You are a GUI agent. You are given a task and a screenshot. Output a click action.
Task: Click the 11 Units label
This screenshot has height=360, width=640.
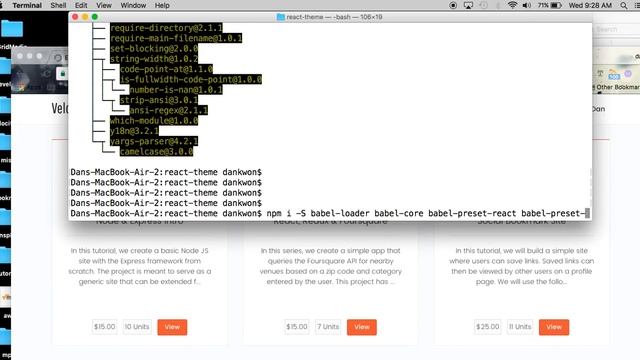[520, 327]
